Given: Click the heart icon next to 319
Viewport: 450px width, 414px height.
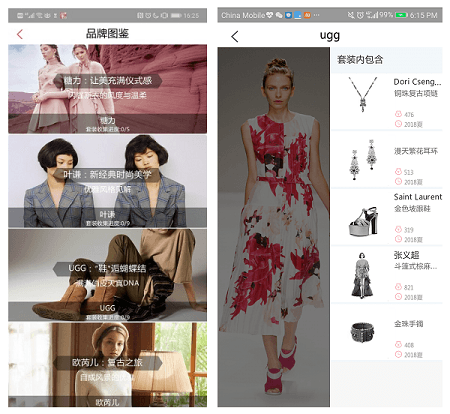Looking at the screenshot, I should 398,229.
